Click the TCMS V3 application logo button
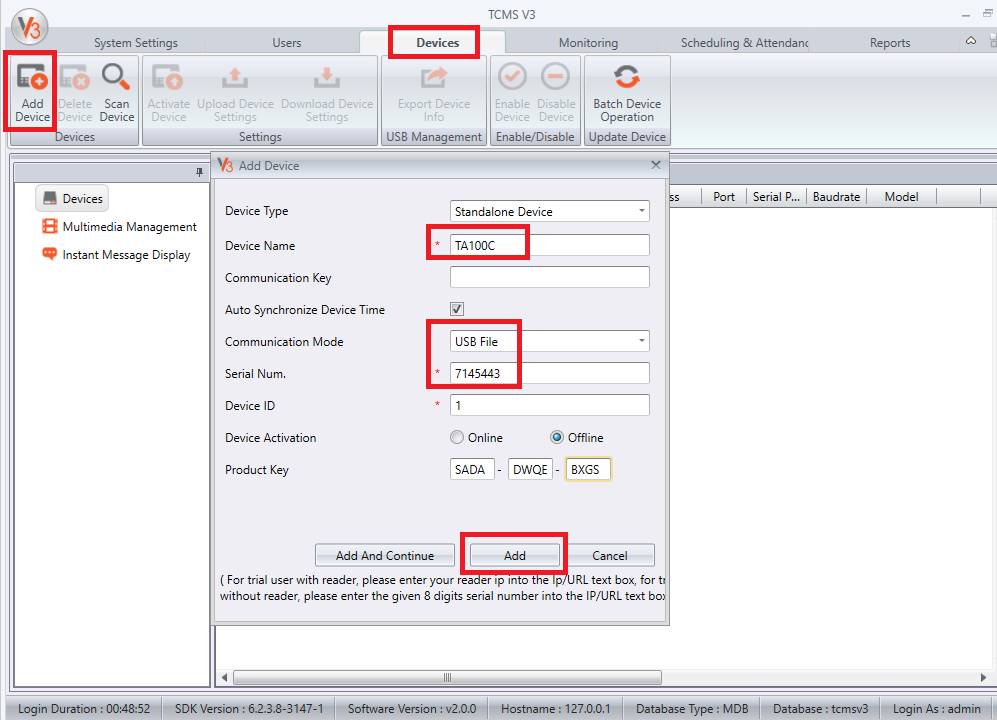This screenshot has height=720, width=997. pyautogui.click(x=29, y=27)
